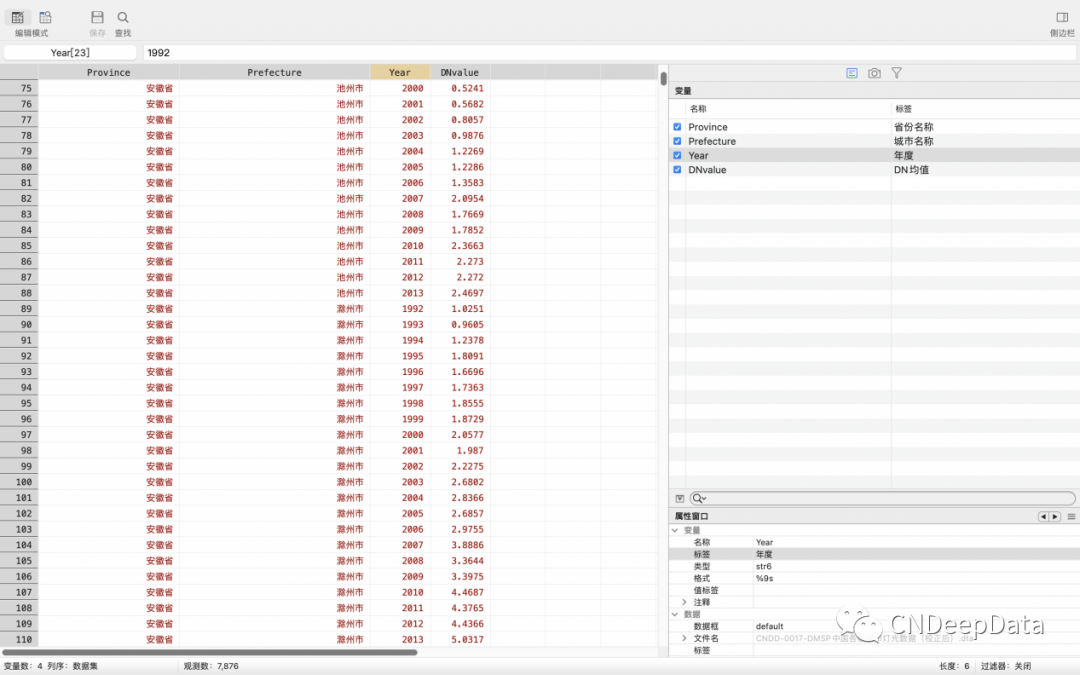Click the 保存 save icon
1080x675 pixels.
pos(97,17)
